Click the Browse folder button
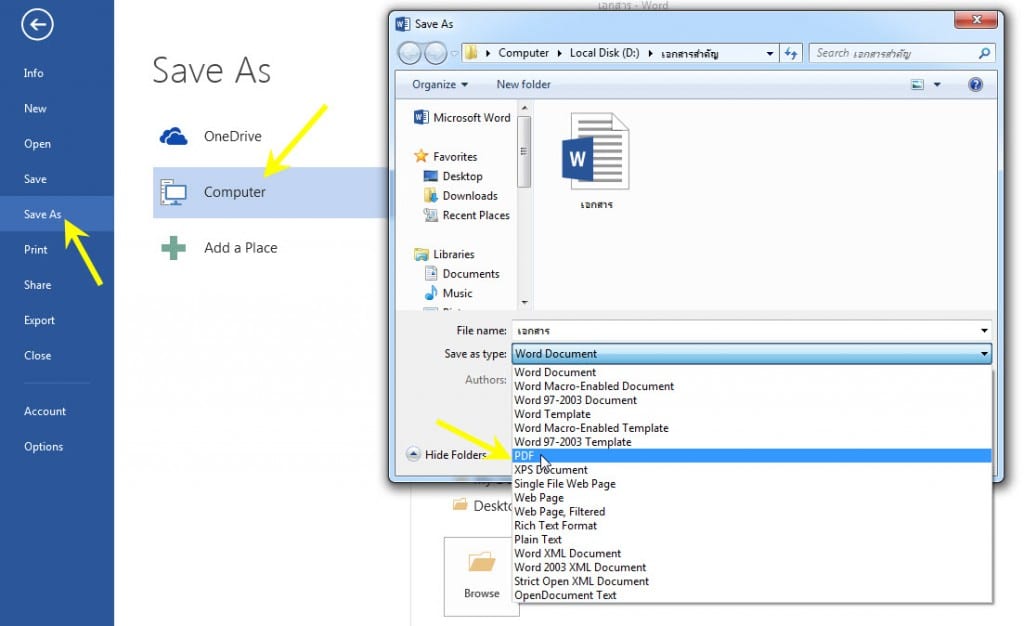 tap(481, 576)
